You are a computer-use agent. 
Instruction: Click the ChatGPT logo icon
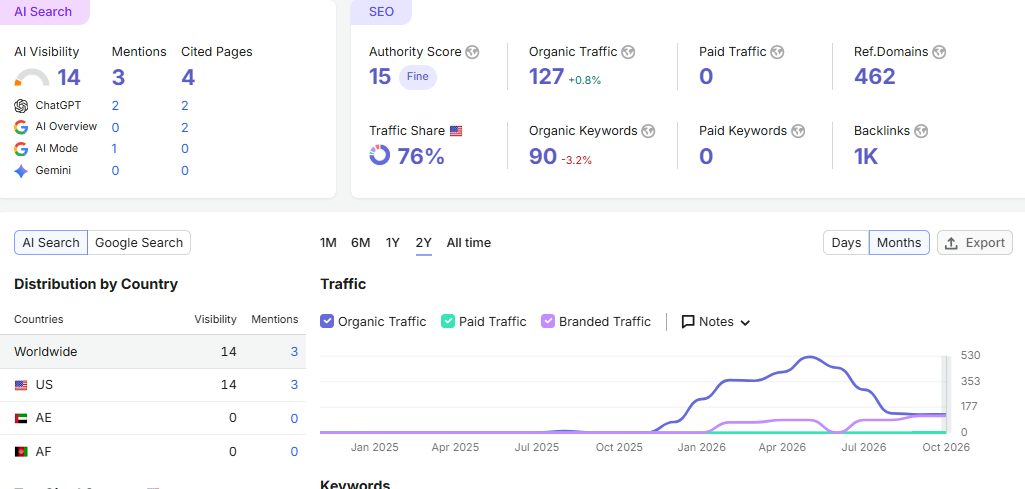click(x=21, y=106)
